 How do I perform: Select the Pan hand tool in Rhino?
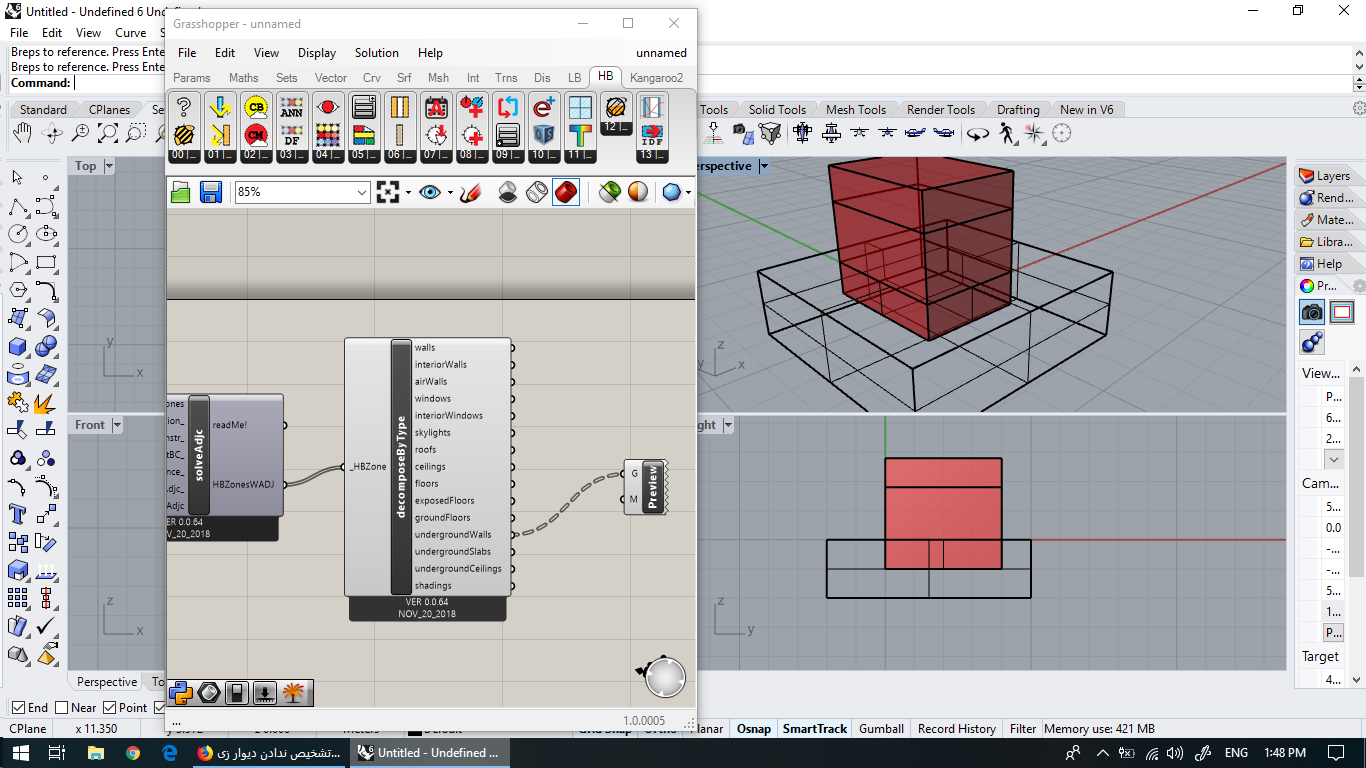coord(23,133)
